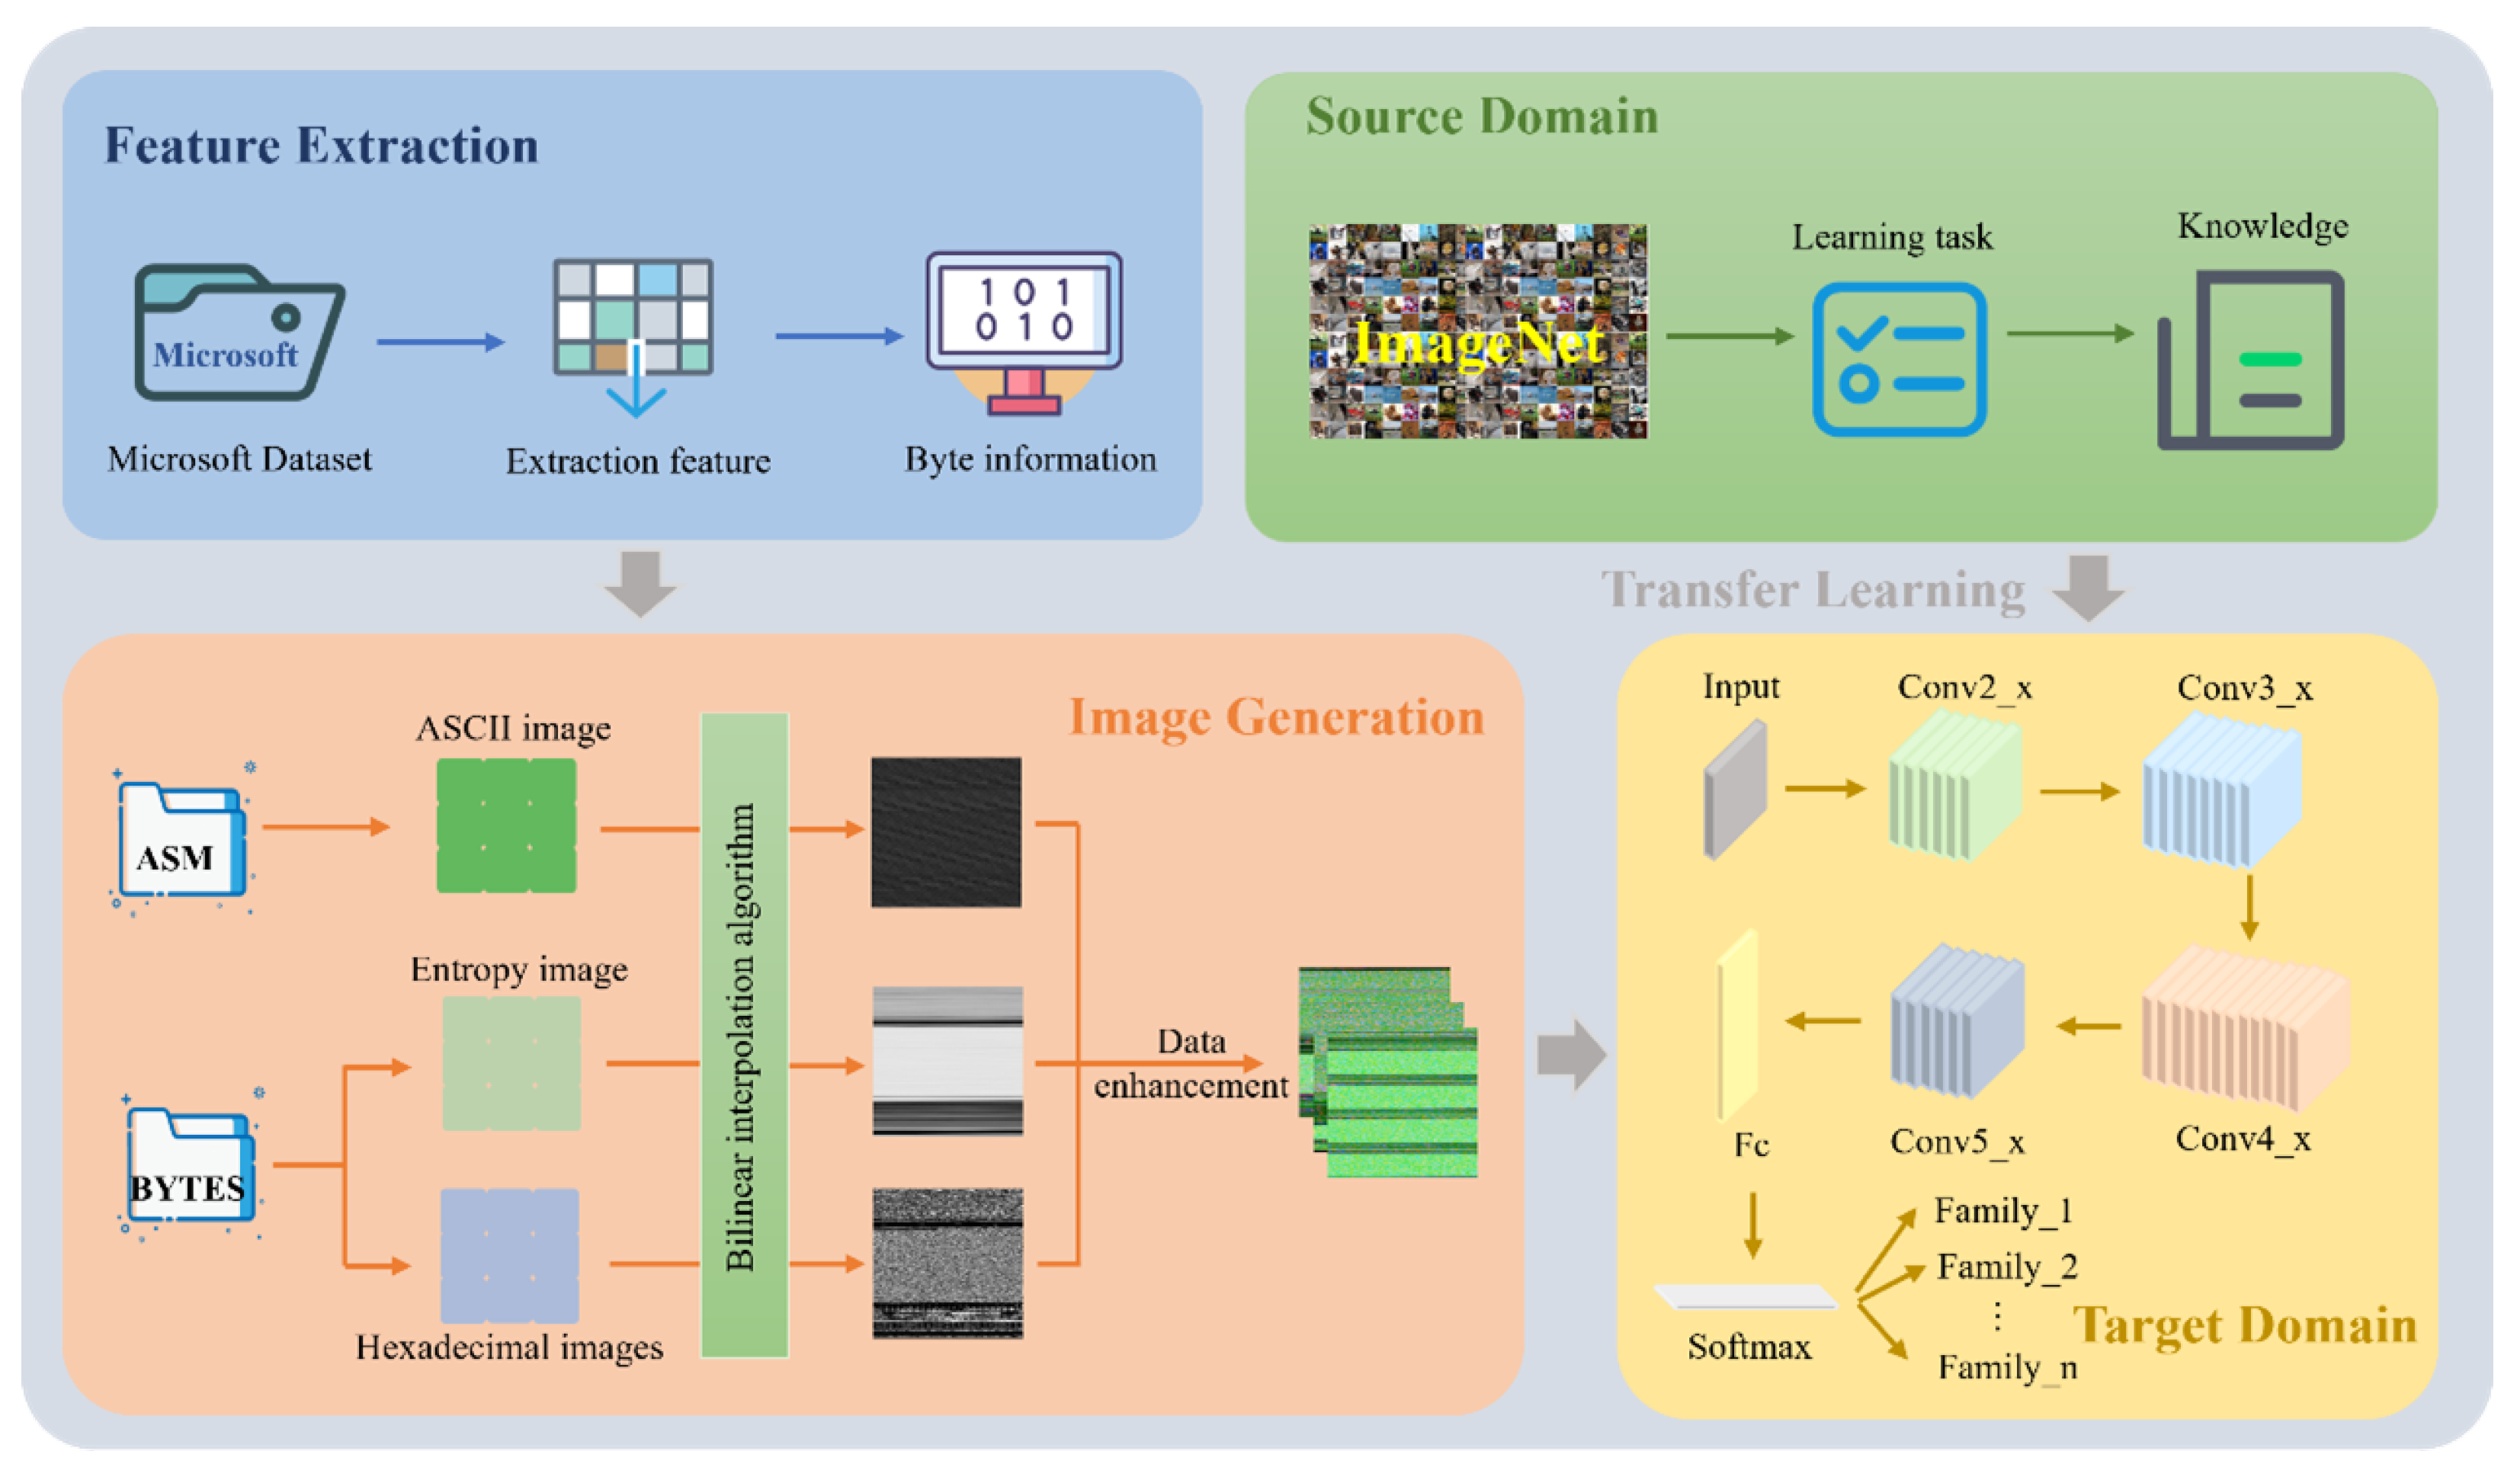This screenshot has width=2520, height=1480.
Task: Click the ASM folder icon
Action: click(181, 840)
